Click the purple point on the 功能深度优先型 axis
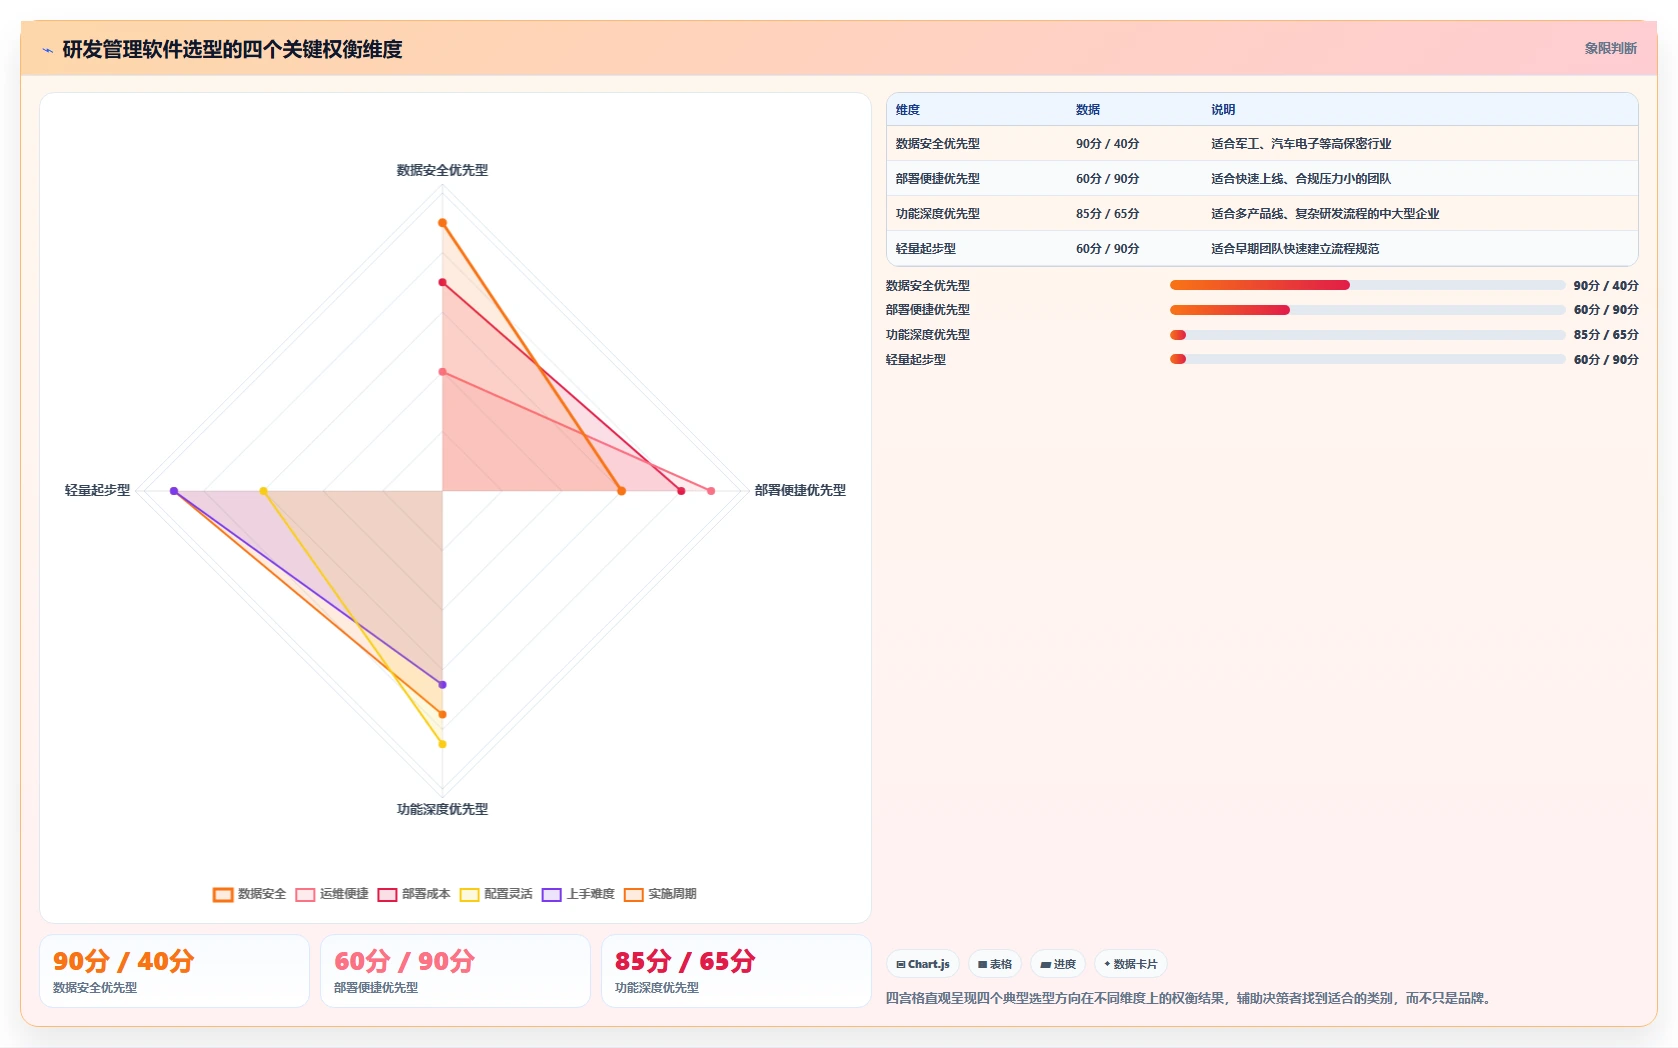This screenshot has width=1678, height=1048. 442,685
